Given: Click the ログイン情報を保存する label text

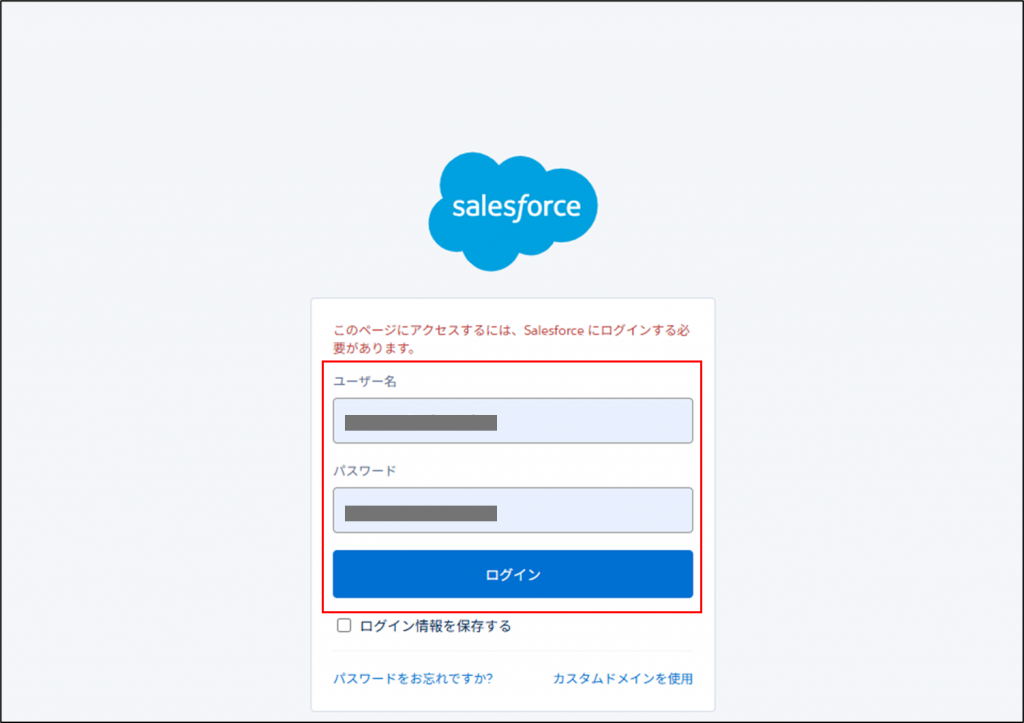Looking at the screenshot, I should click(x=435, y=626).
